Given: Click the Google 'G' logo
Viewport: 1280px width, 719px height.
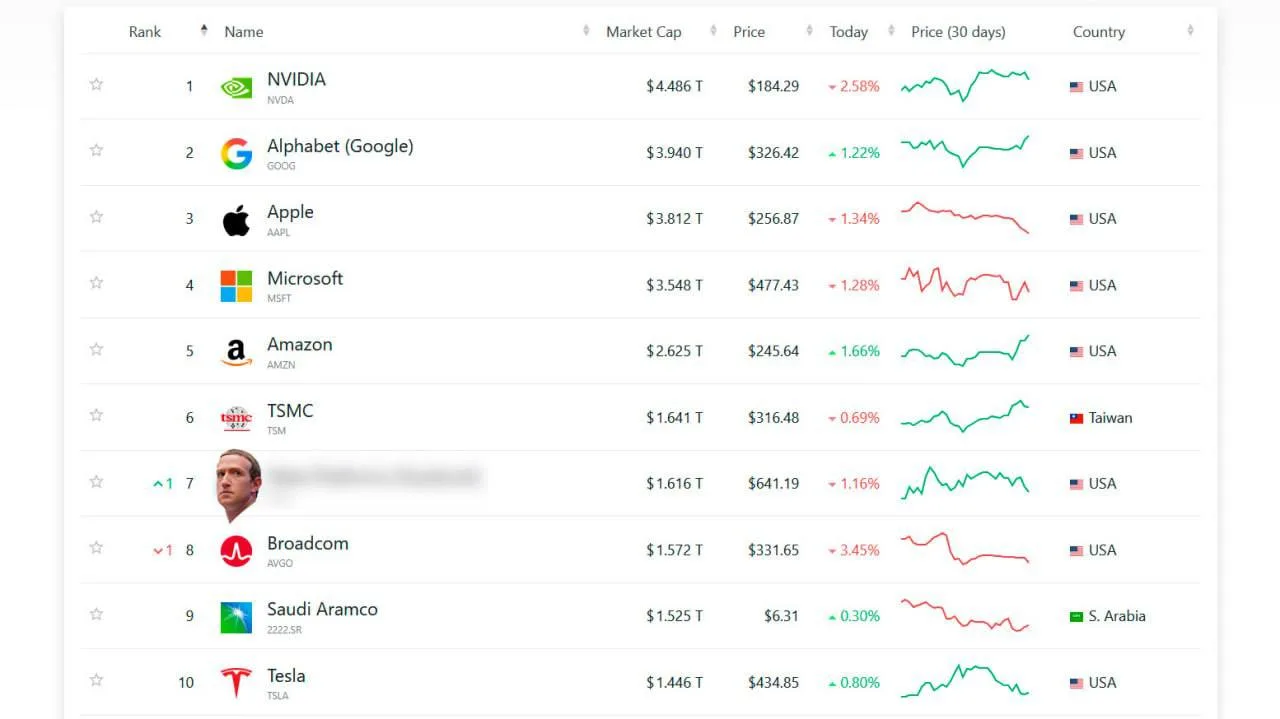Looking at the screenshot, I should pyautogui.click(x=236, y=153).
